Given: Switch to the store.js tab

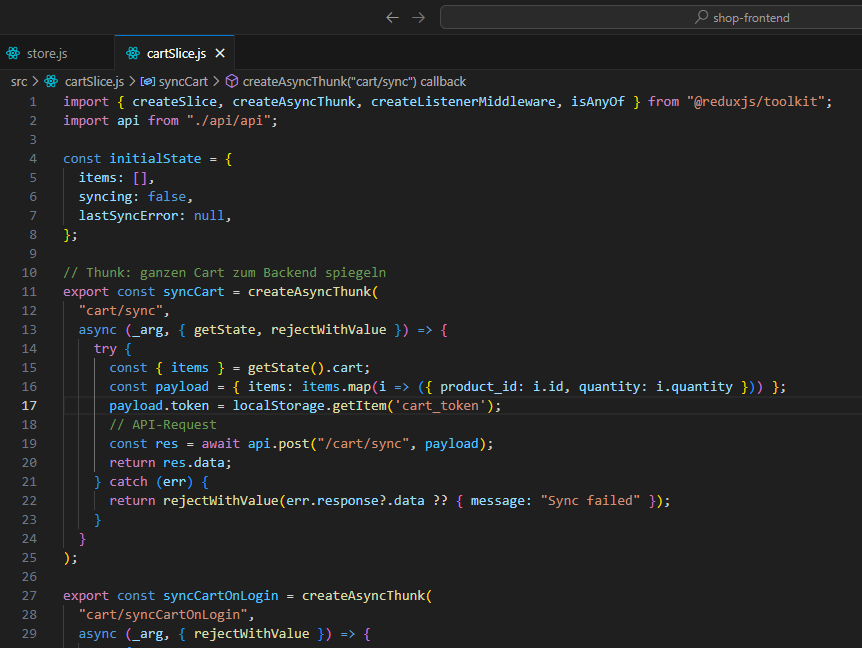Looking at the screenshot, I should [46, 53].
